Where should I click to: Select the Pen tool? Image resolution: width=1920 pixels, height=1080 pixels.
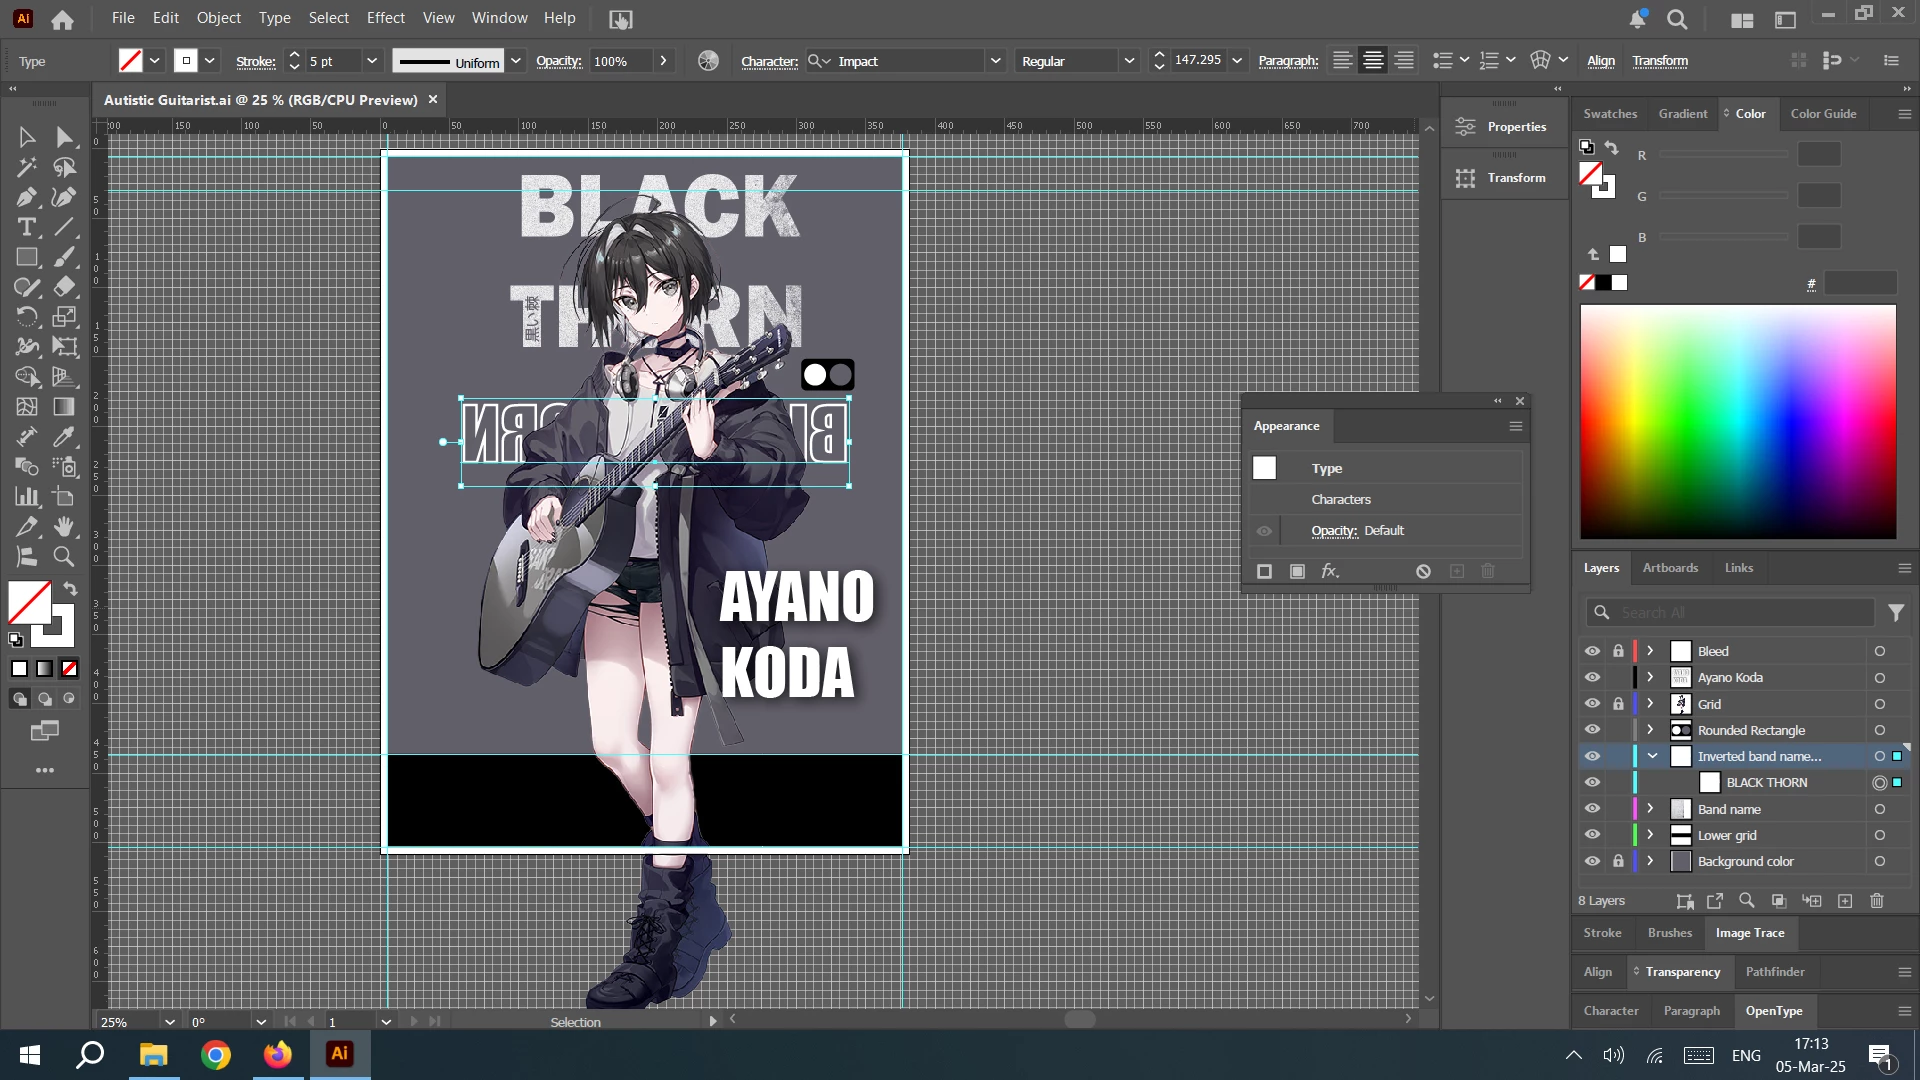(27, 197)
